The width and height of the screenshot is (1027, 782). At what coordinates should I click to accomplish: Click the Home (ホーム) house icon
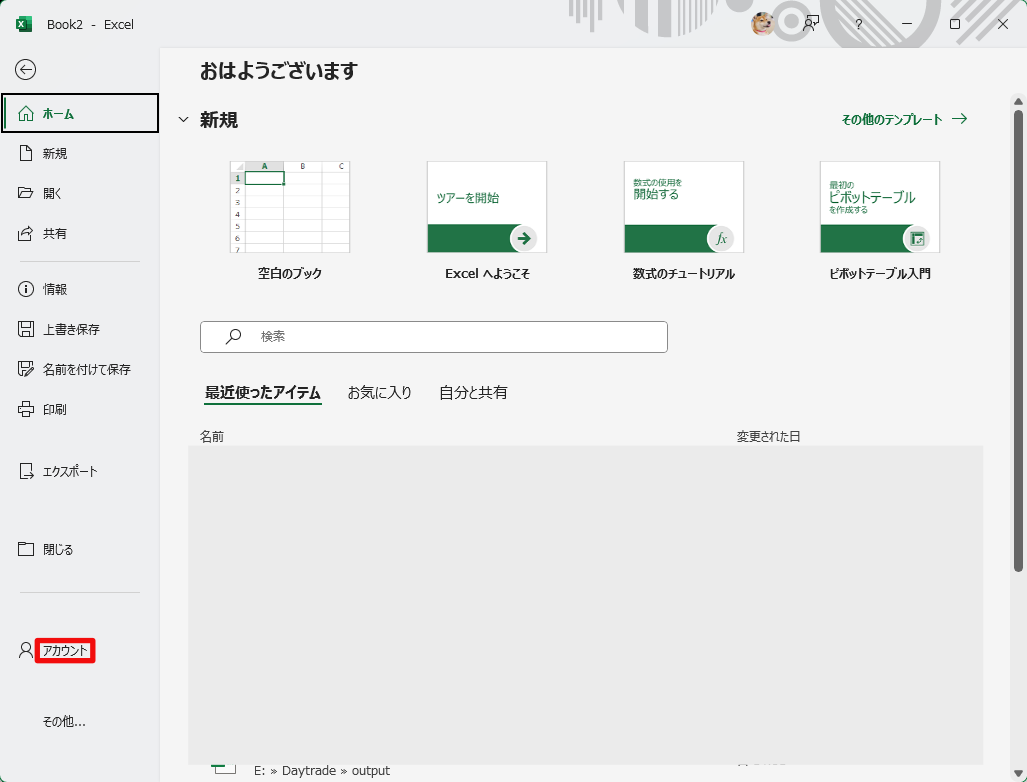[x=26, y=113]
